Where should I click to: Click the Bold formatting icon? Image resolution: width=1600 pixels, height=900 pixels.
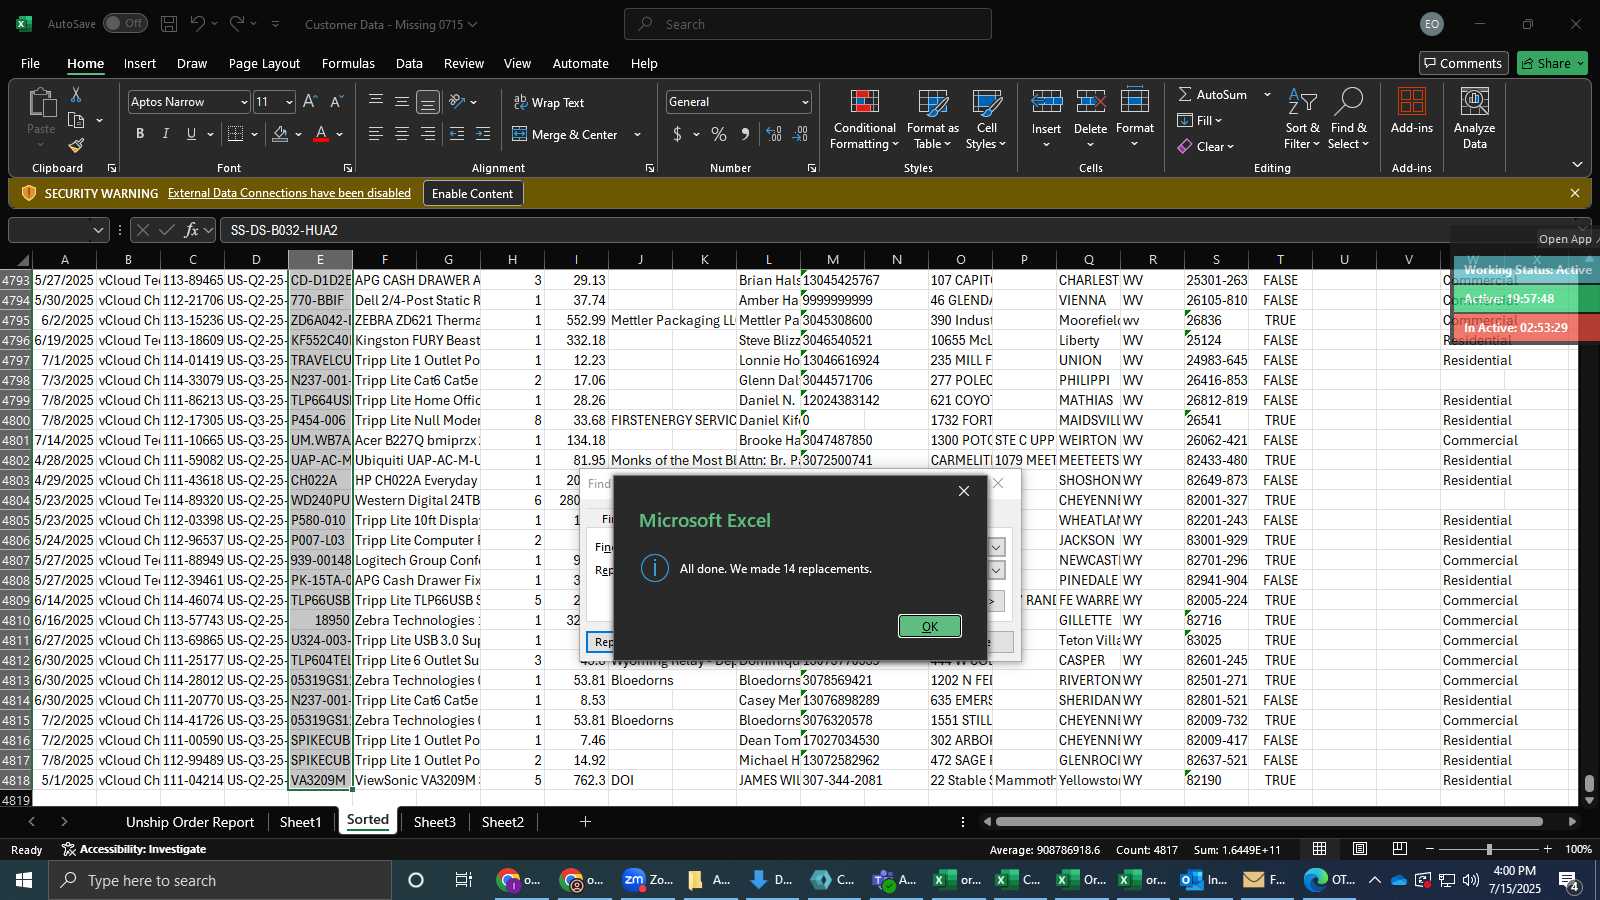tap(140, 134)
